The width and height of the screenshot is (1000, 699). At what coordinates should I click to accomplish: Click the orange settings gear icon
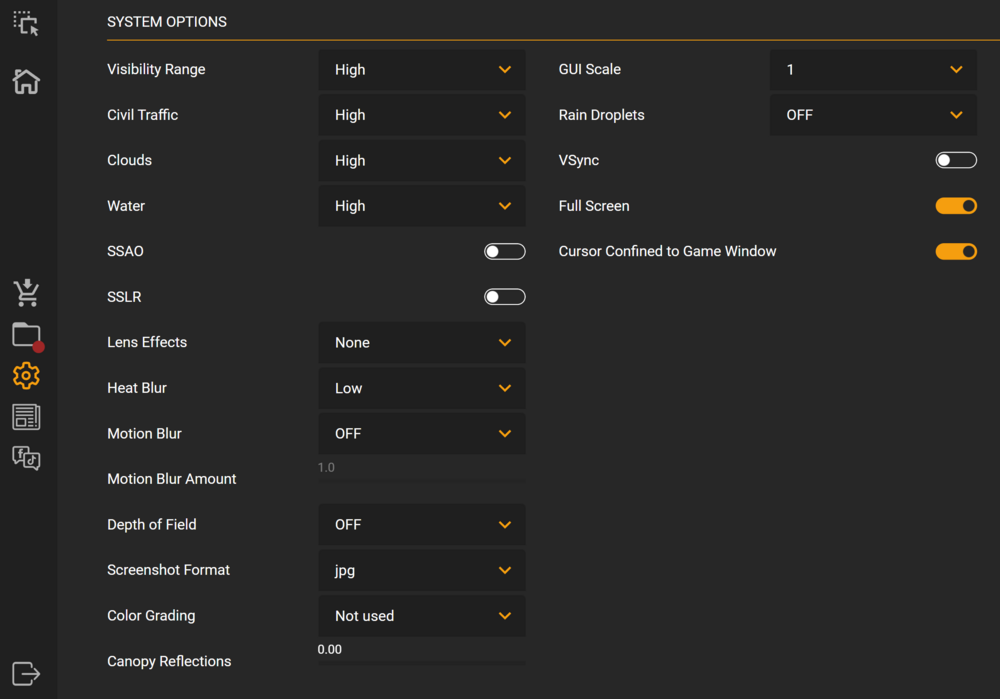[26, 376]
